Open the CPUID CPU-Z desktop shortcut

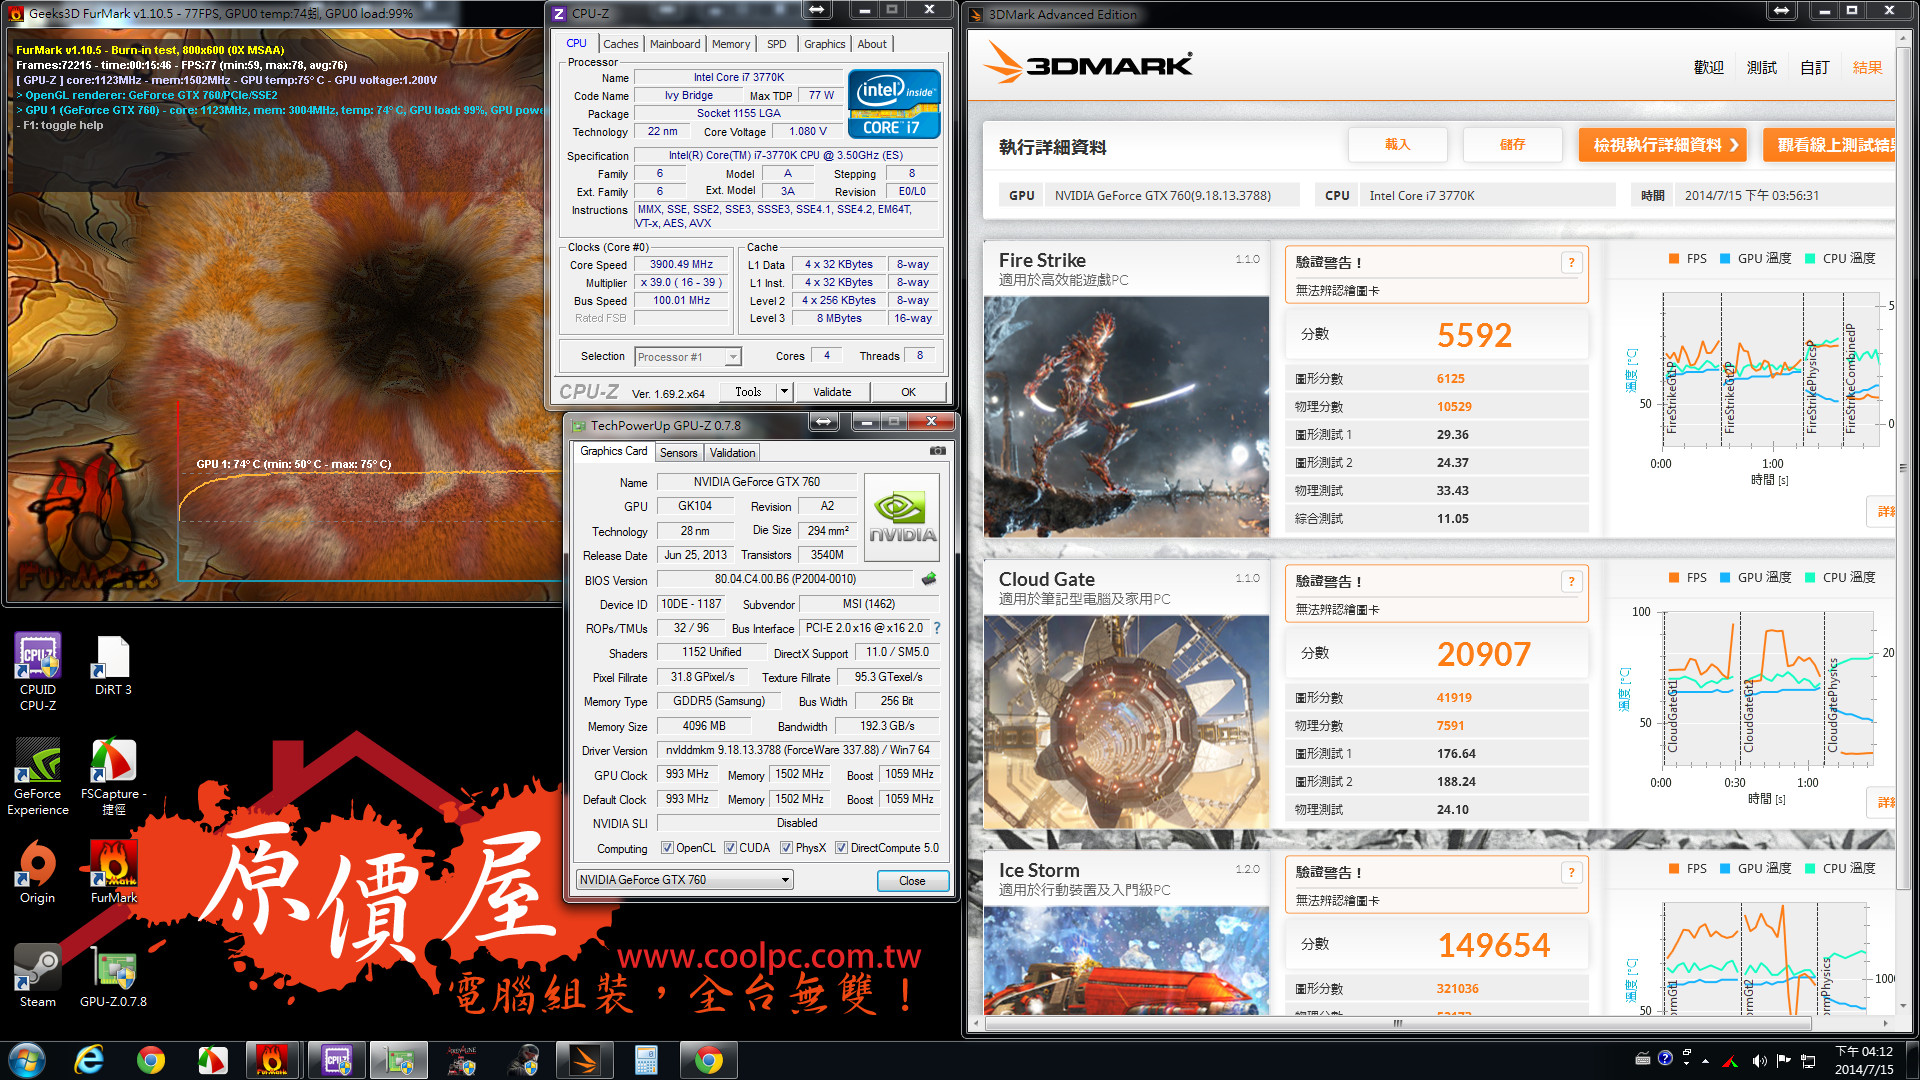38,671
